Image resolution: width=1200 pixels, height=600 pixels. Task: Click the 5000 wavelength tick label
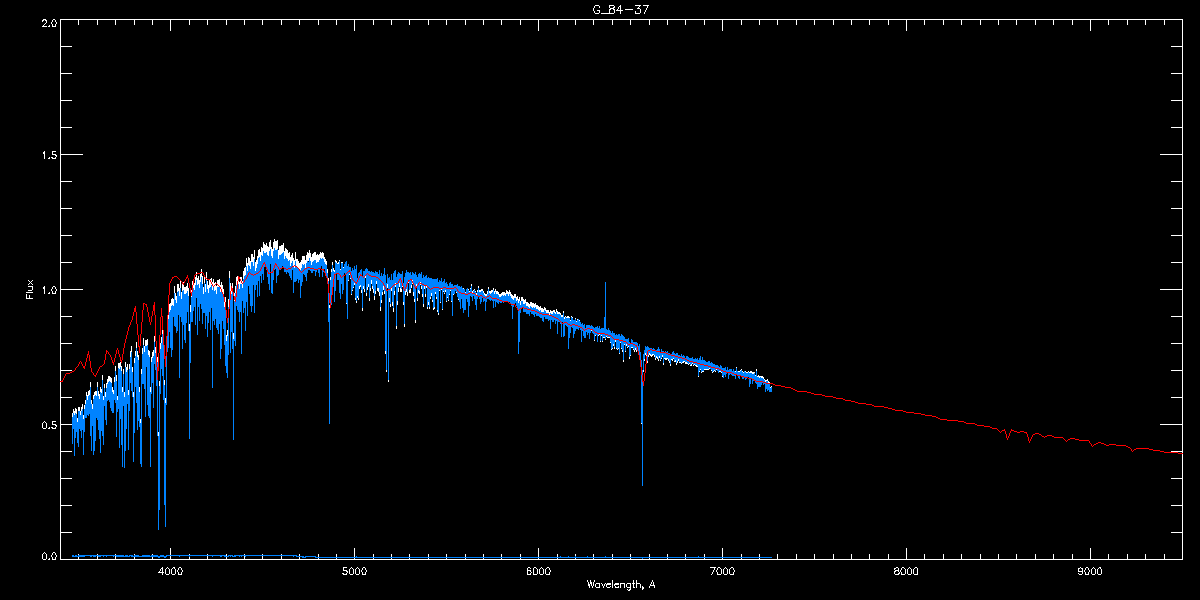(x=354, y=572)
